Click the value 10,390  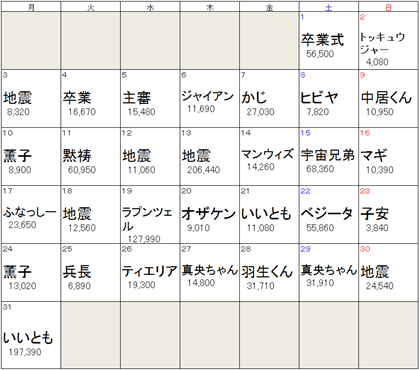[x=380, y=170]
